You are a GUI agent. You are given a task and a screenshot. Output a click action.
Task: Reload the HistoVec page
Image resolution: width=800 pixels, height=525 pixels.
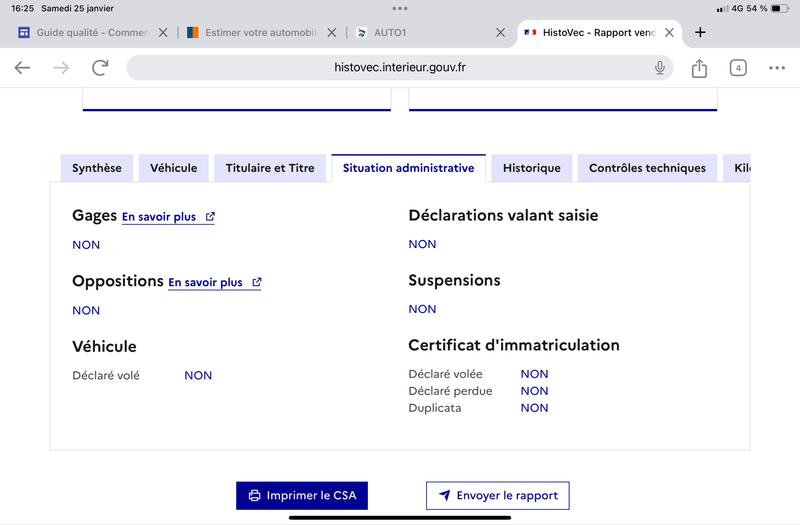click(100, 67)
